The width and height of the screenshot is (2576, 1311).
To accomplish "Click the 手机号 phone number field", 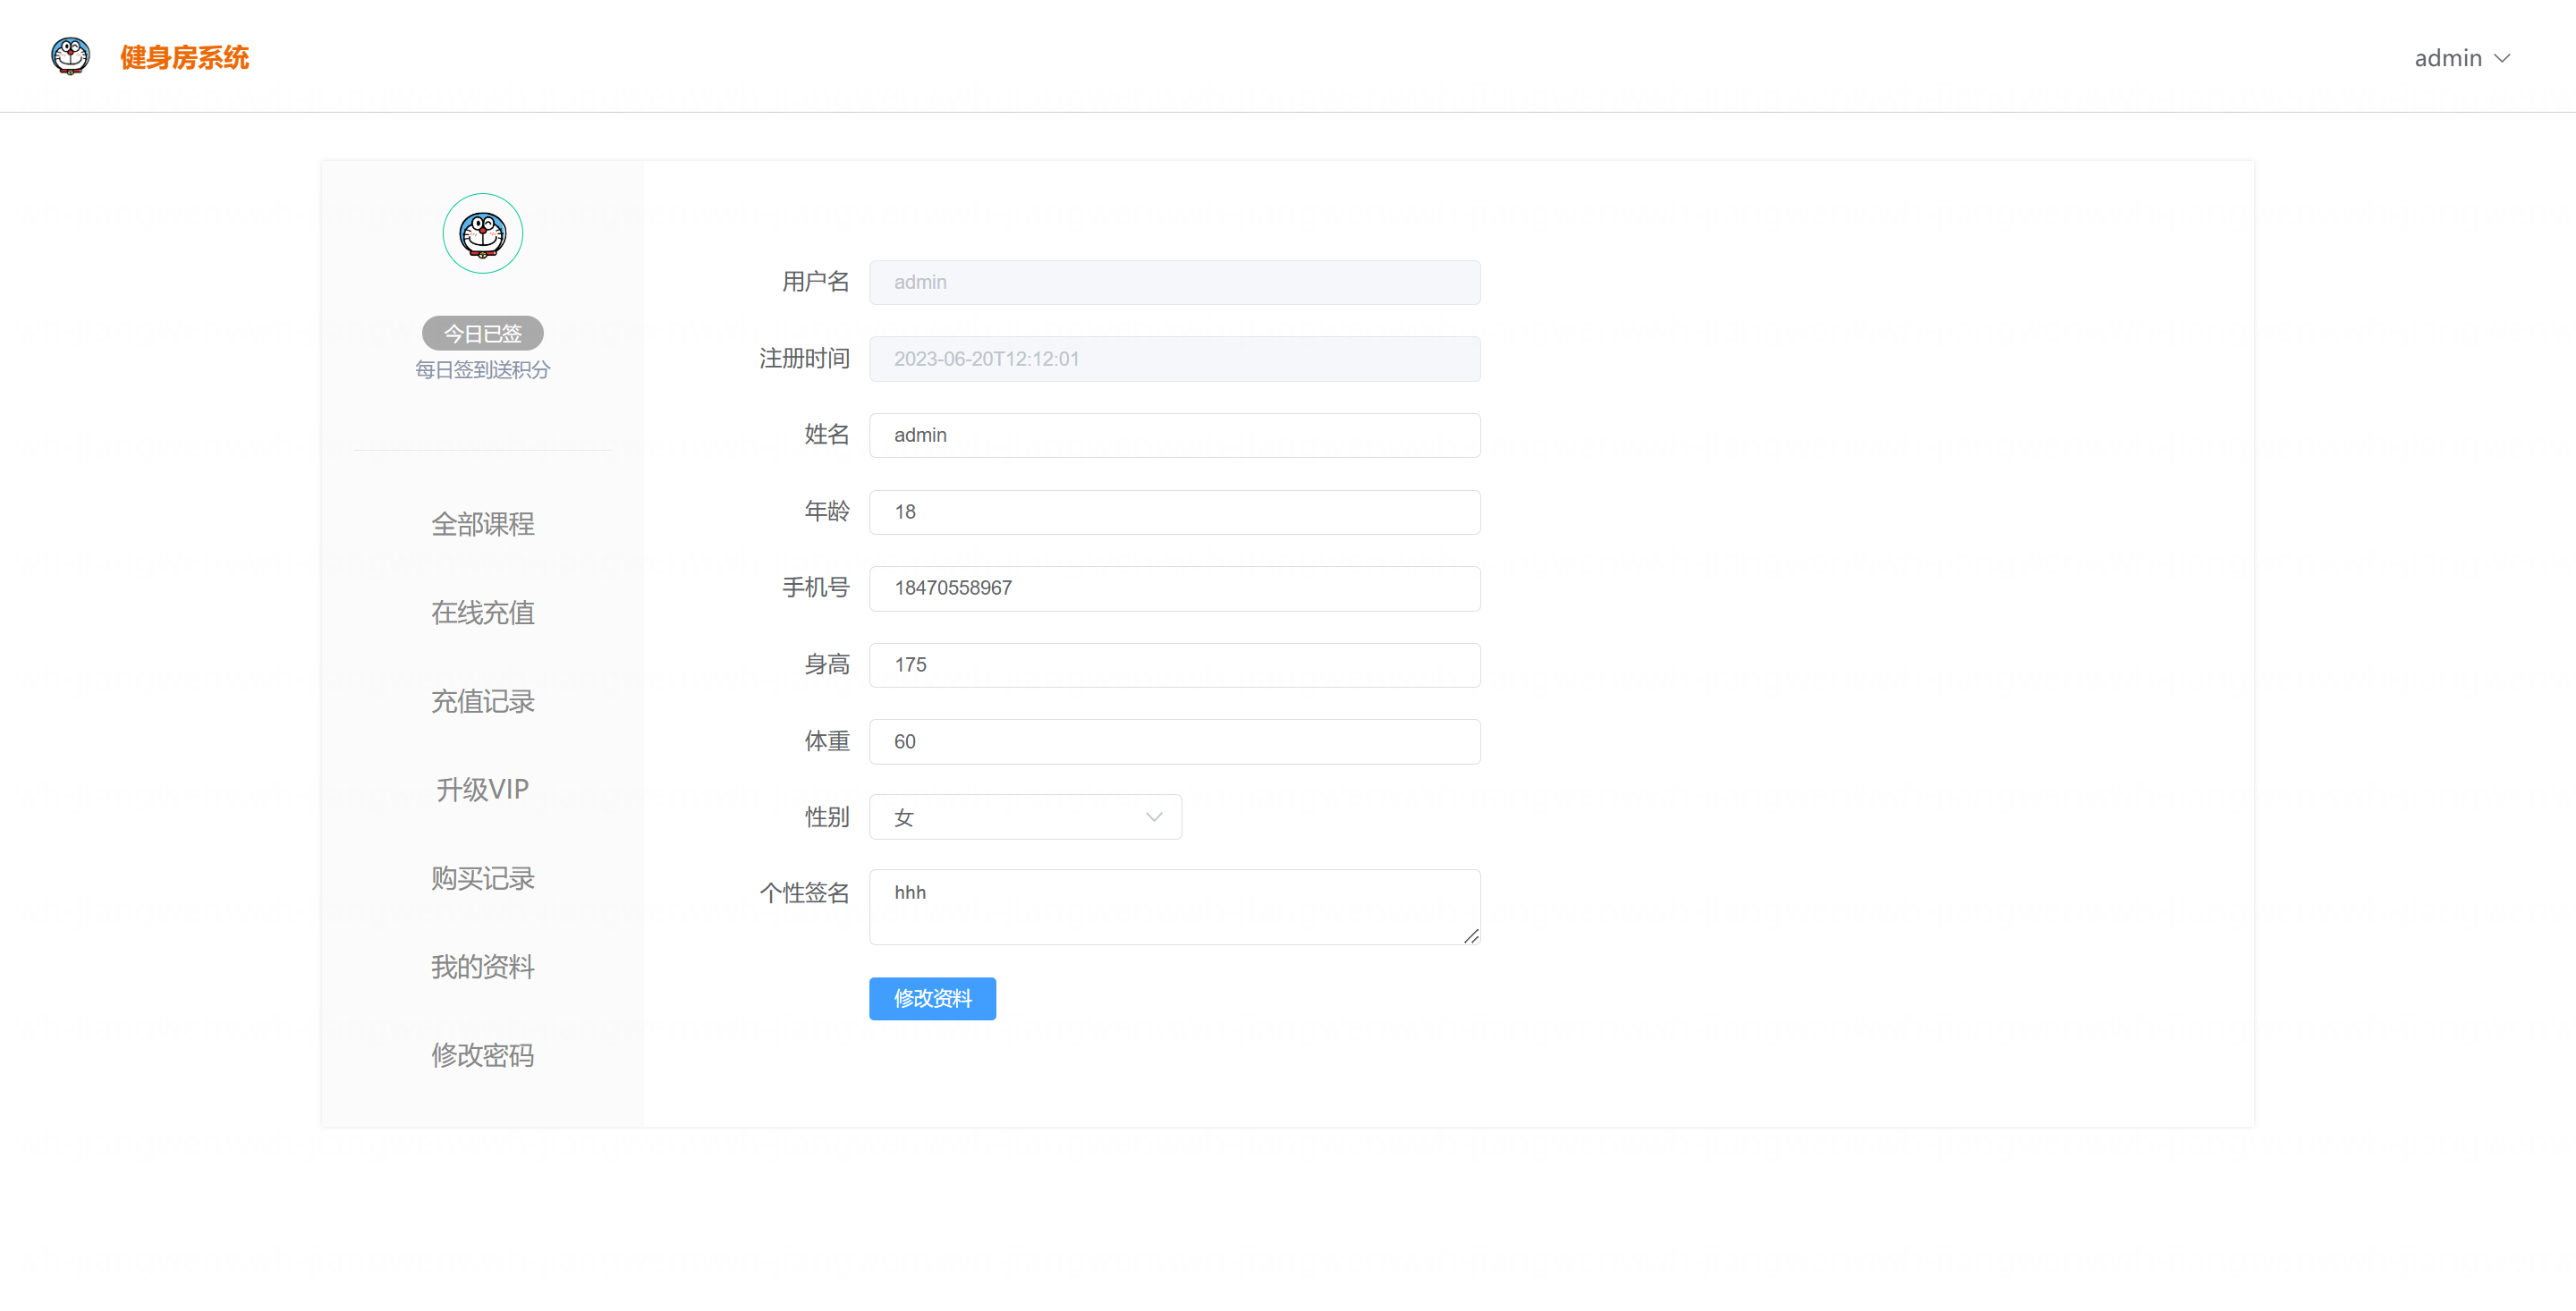I will (x=1174, y=588).
